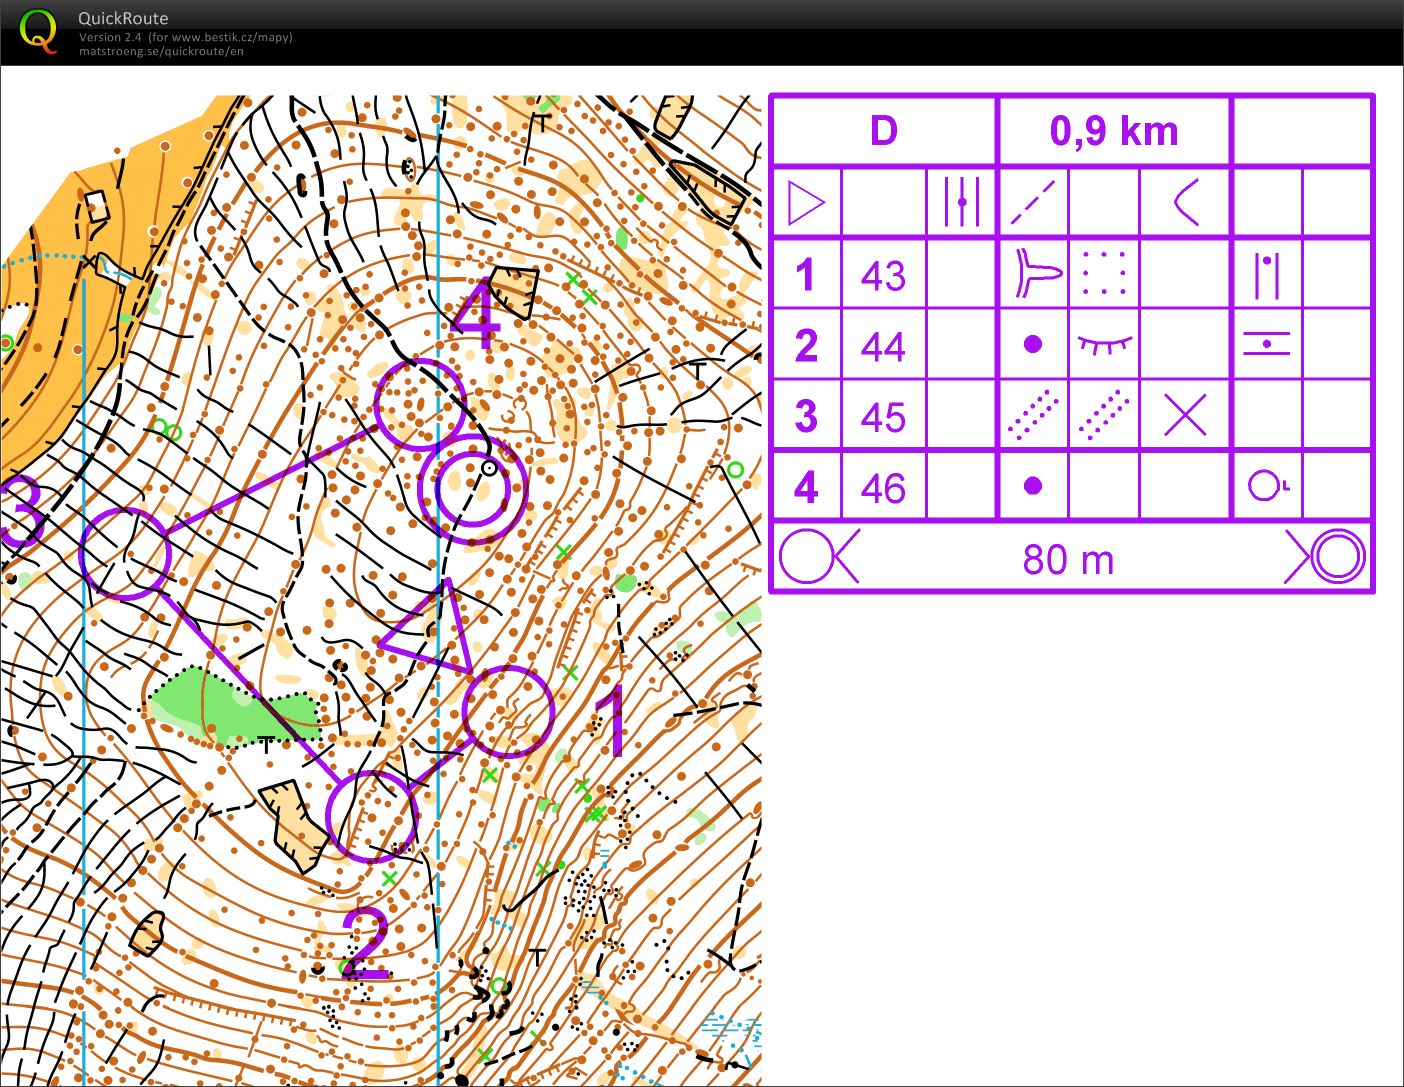Viewport: 1404px width, 1087px height.
Task: Select control circle 1 on the map
Action: 508,711
